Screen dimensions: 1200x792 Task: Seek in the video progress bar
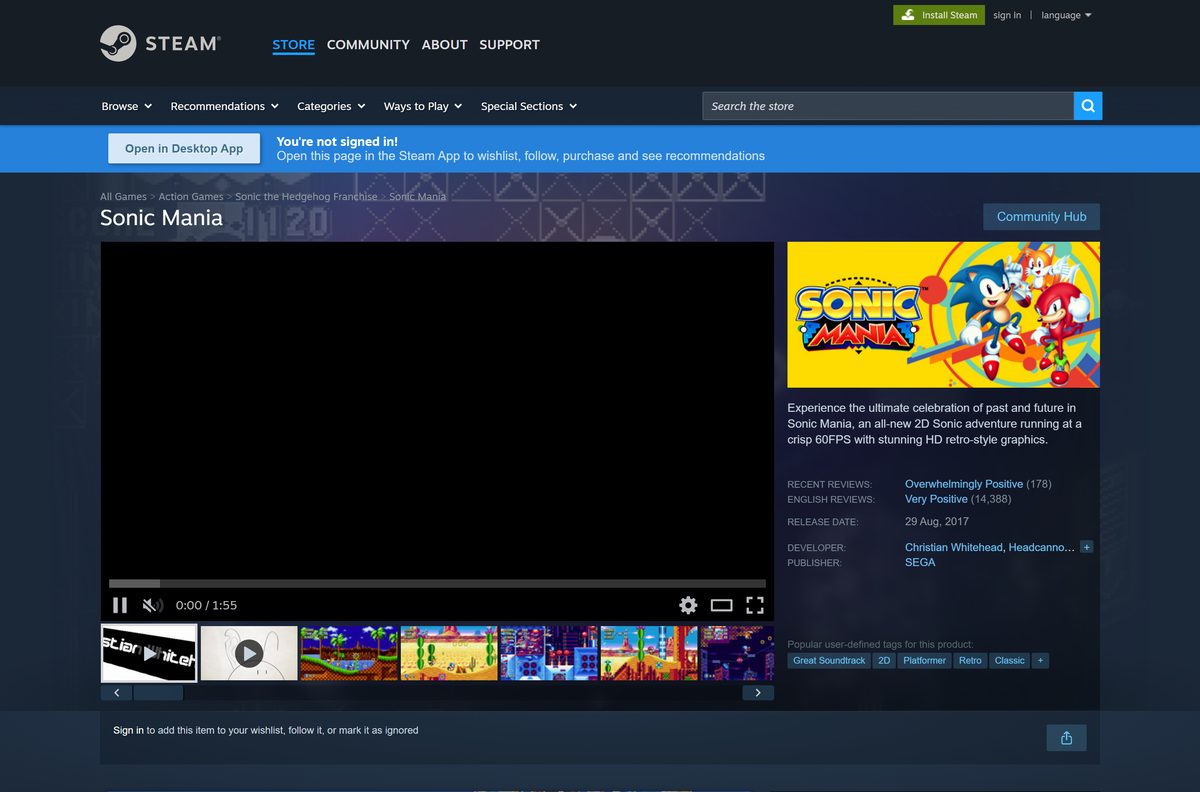pyautogui.click(x=437, y=583)
